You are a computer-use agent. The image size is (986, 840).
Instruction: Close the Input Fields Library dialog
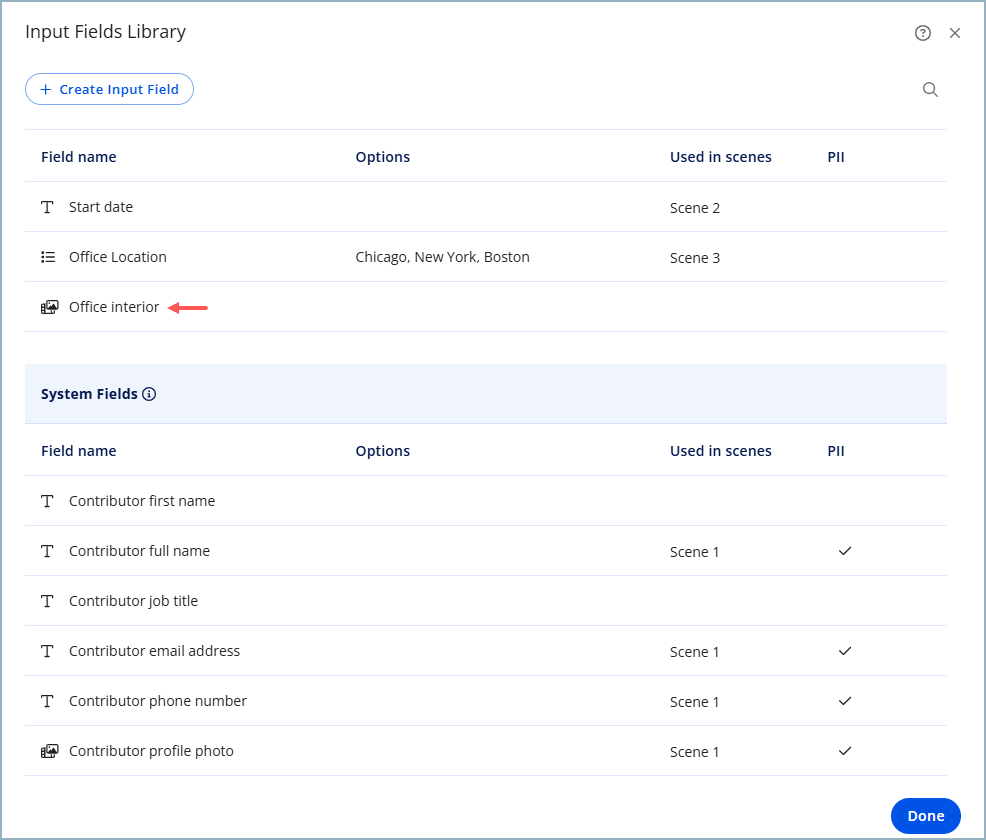[955, 33]
